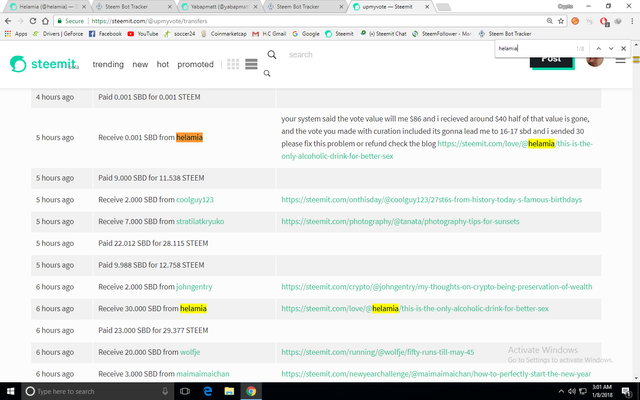This screenshot has width=640, height=400.
Task: Switch to Yabapmatt browser tab
Action: tap(220, 7)
